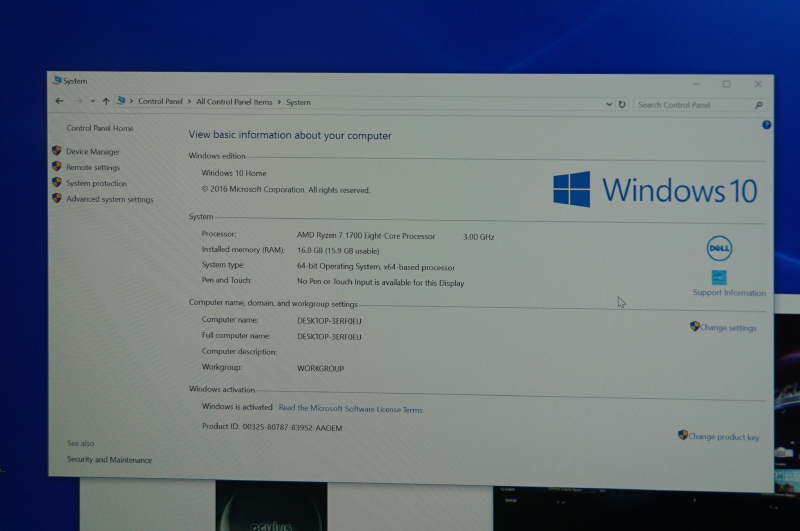Click shield icon beside Change settings

(x=694, y=326)
